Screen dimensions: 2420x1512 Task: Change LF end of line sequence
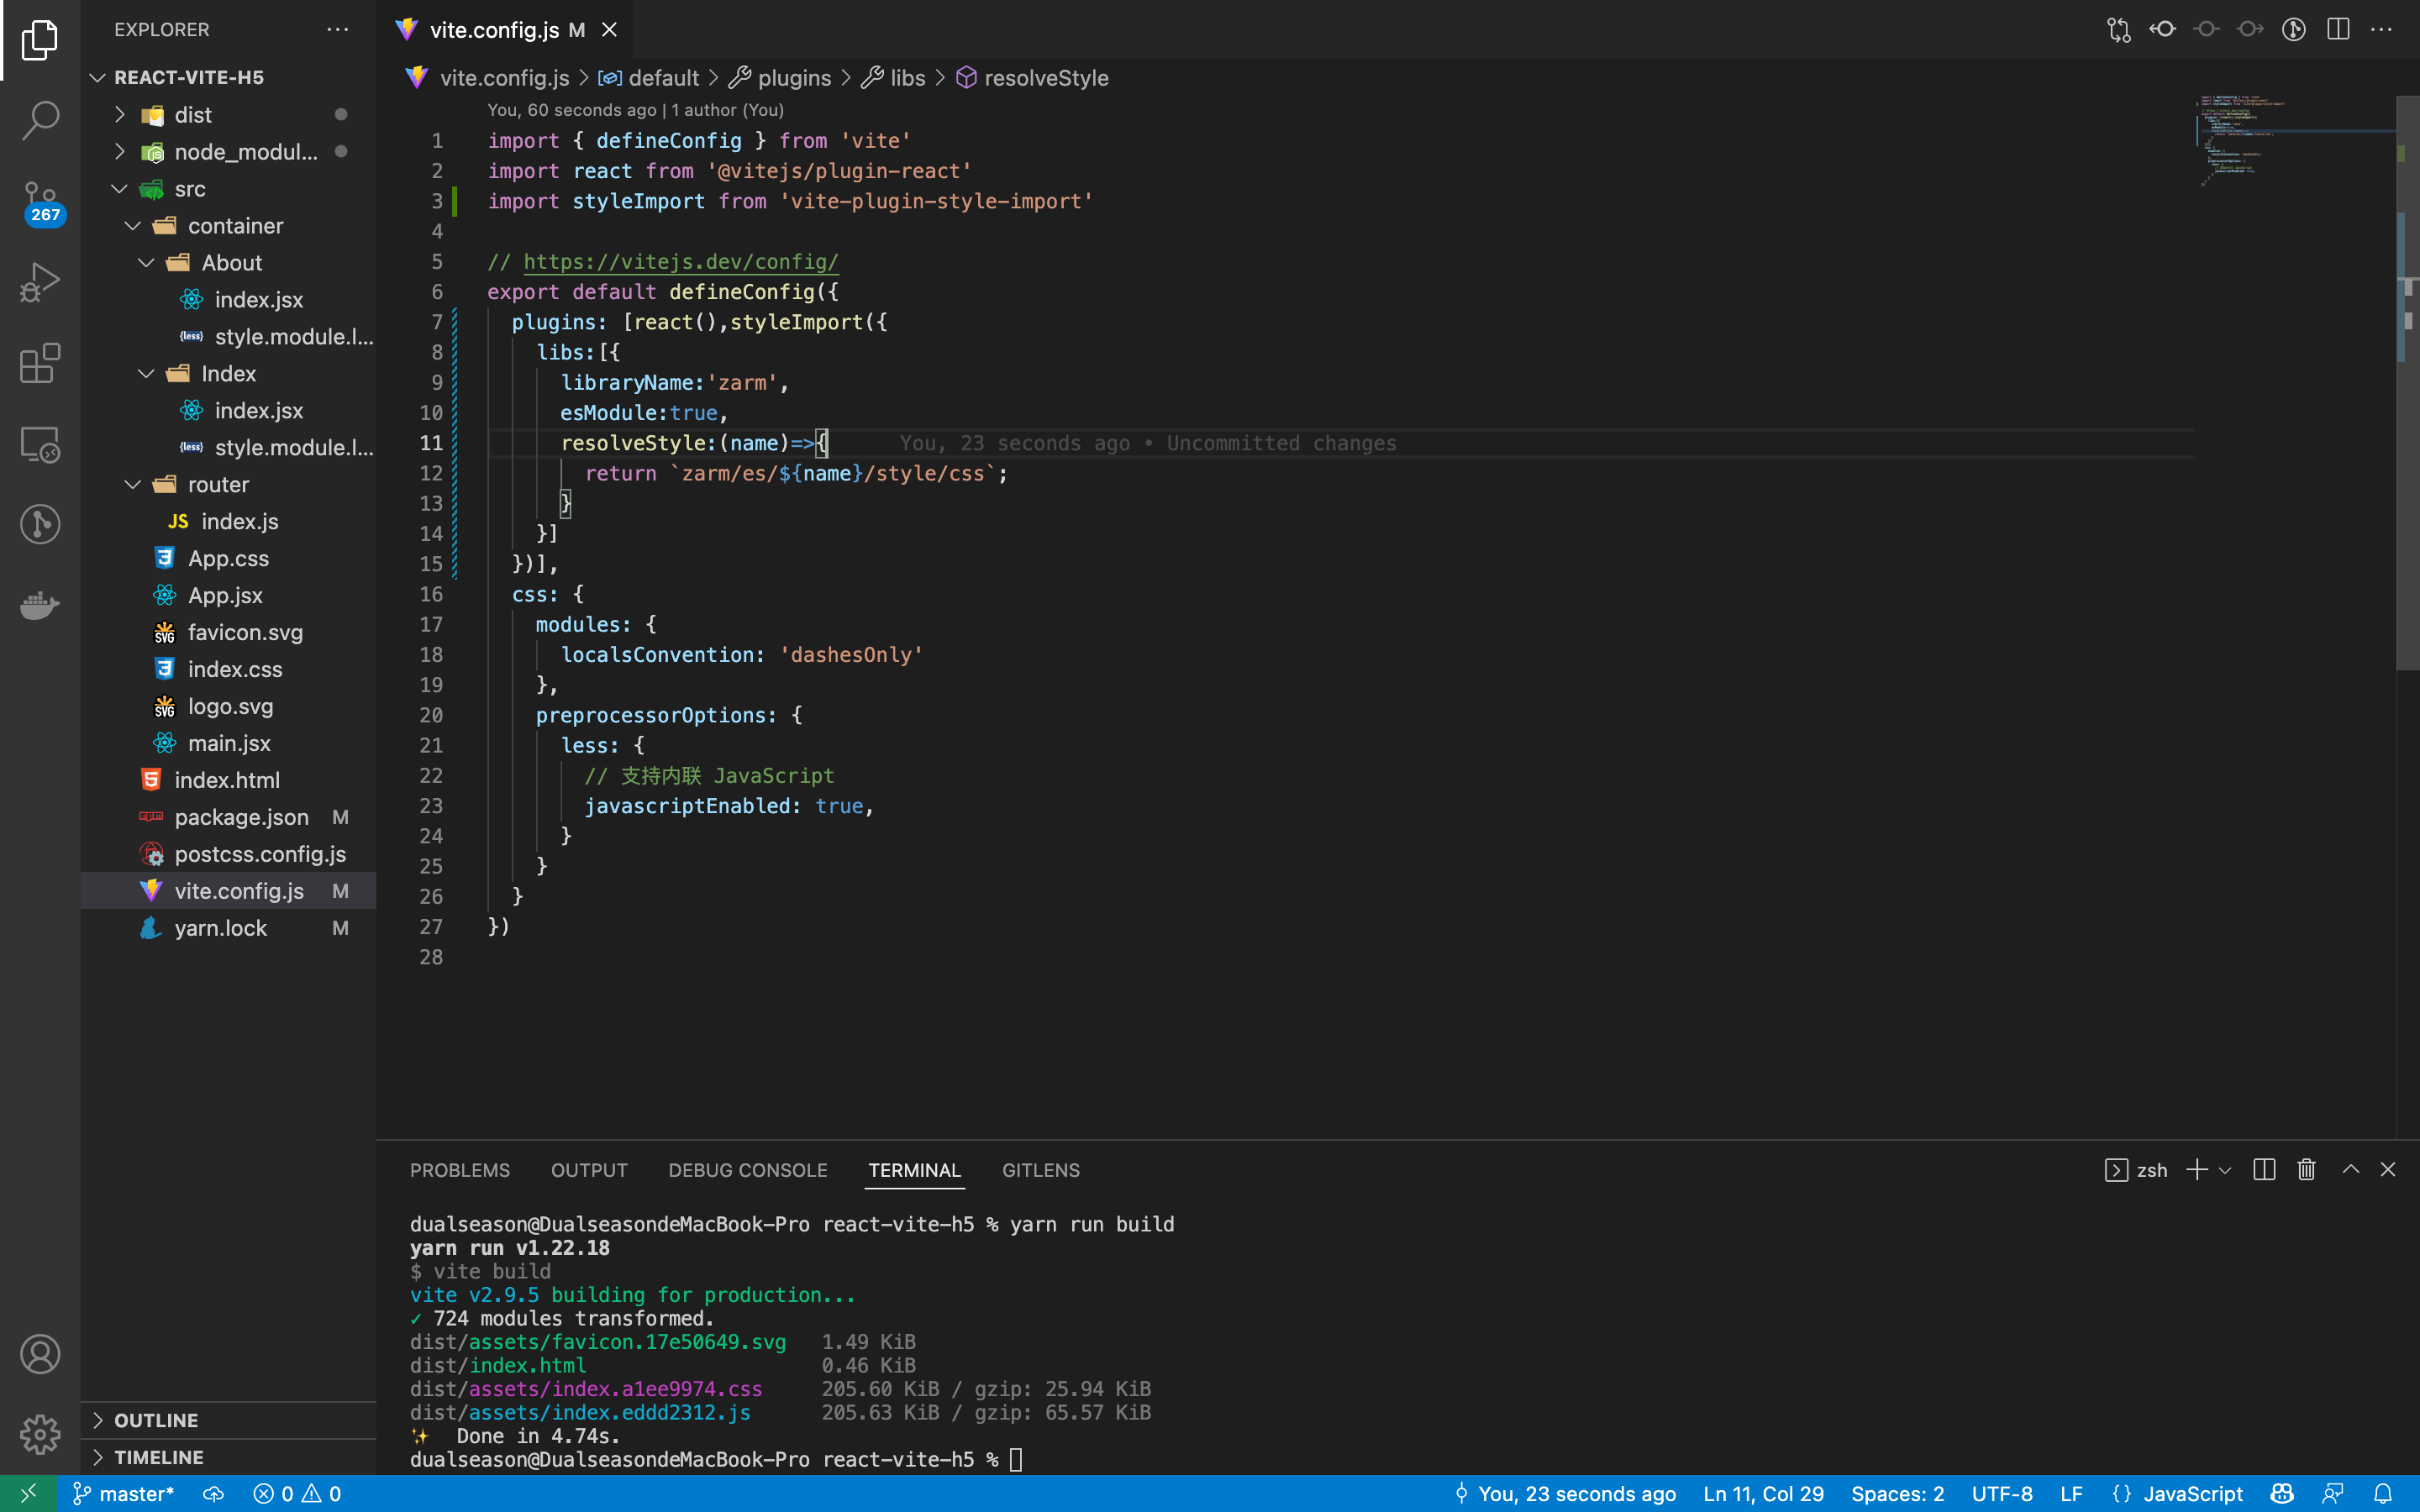coord(2071,1494)
